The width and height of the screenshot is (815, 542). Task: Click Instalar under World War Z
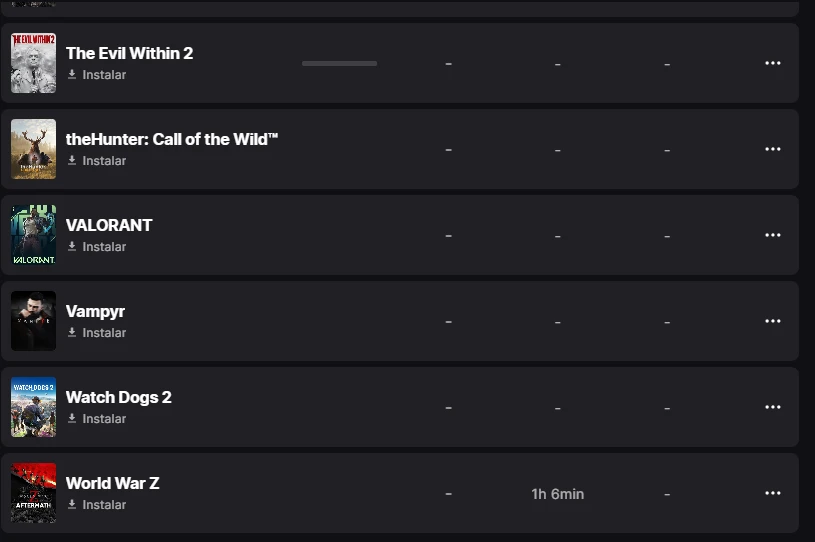click(103, 505)
